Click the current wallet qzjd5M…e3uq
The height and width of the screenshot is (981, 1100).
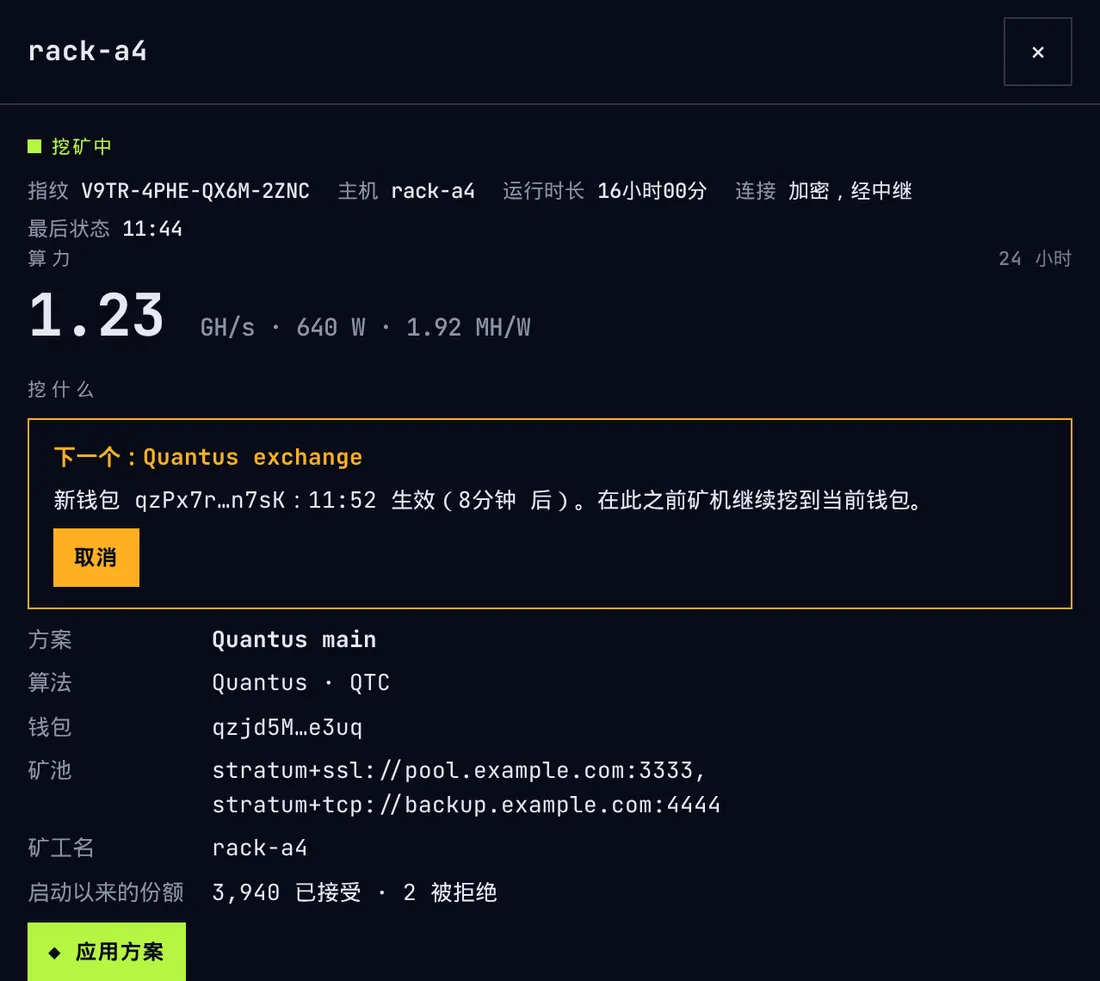click(287, 727)
